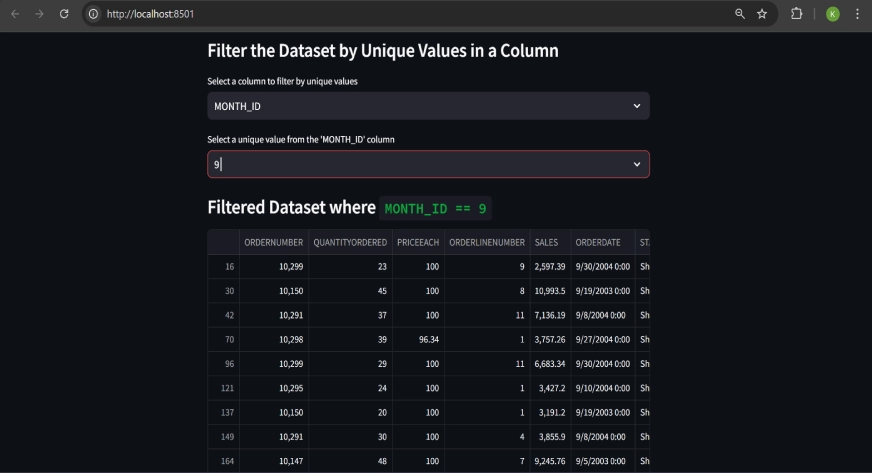872x473 pixels.
Task: Open the green K profile avatar
Action: click(x=833, y=14)
